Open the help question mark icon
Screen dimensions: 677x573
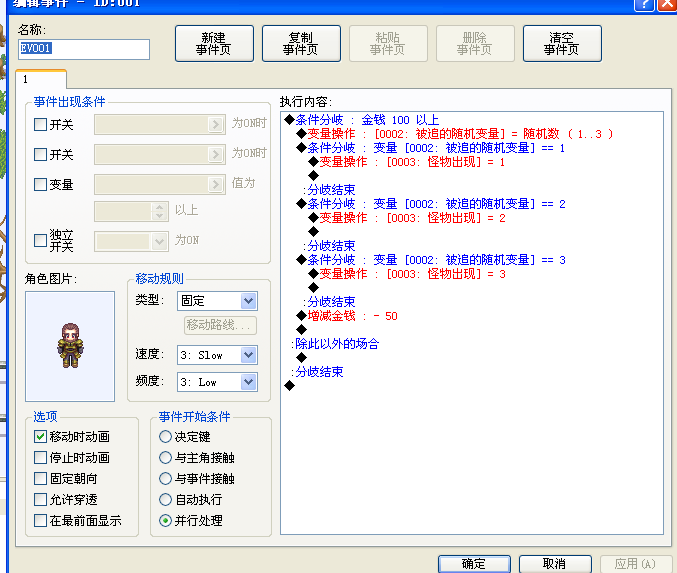click(644, 5)
